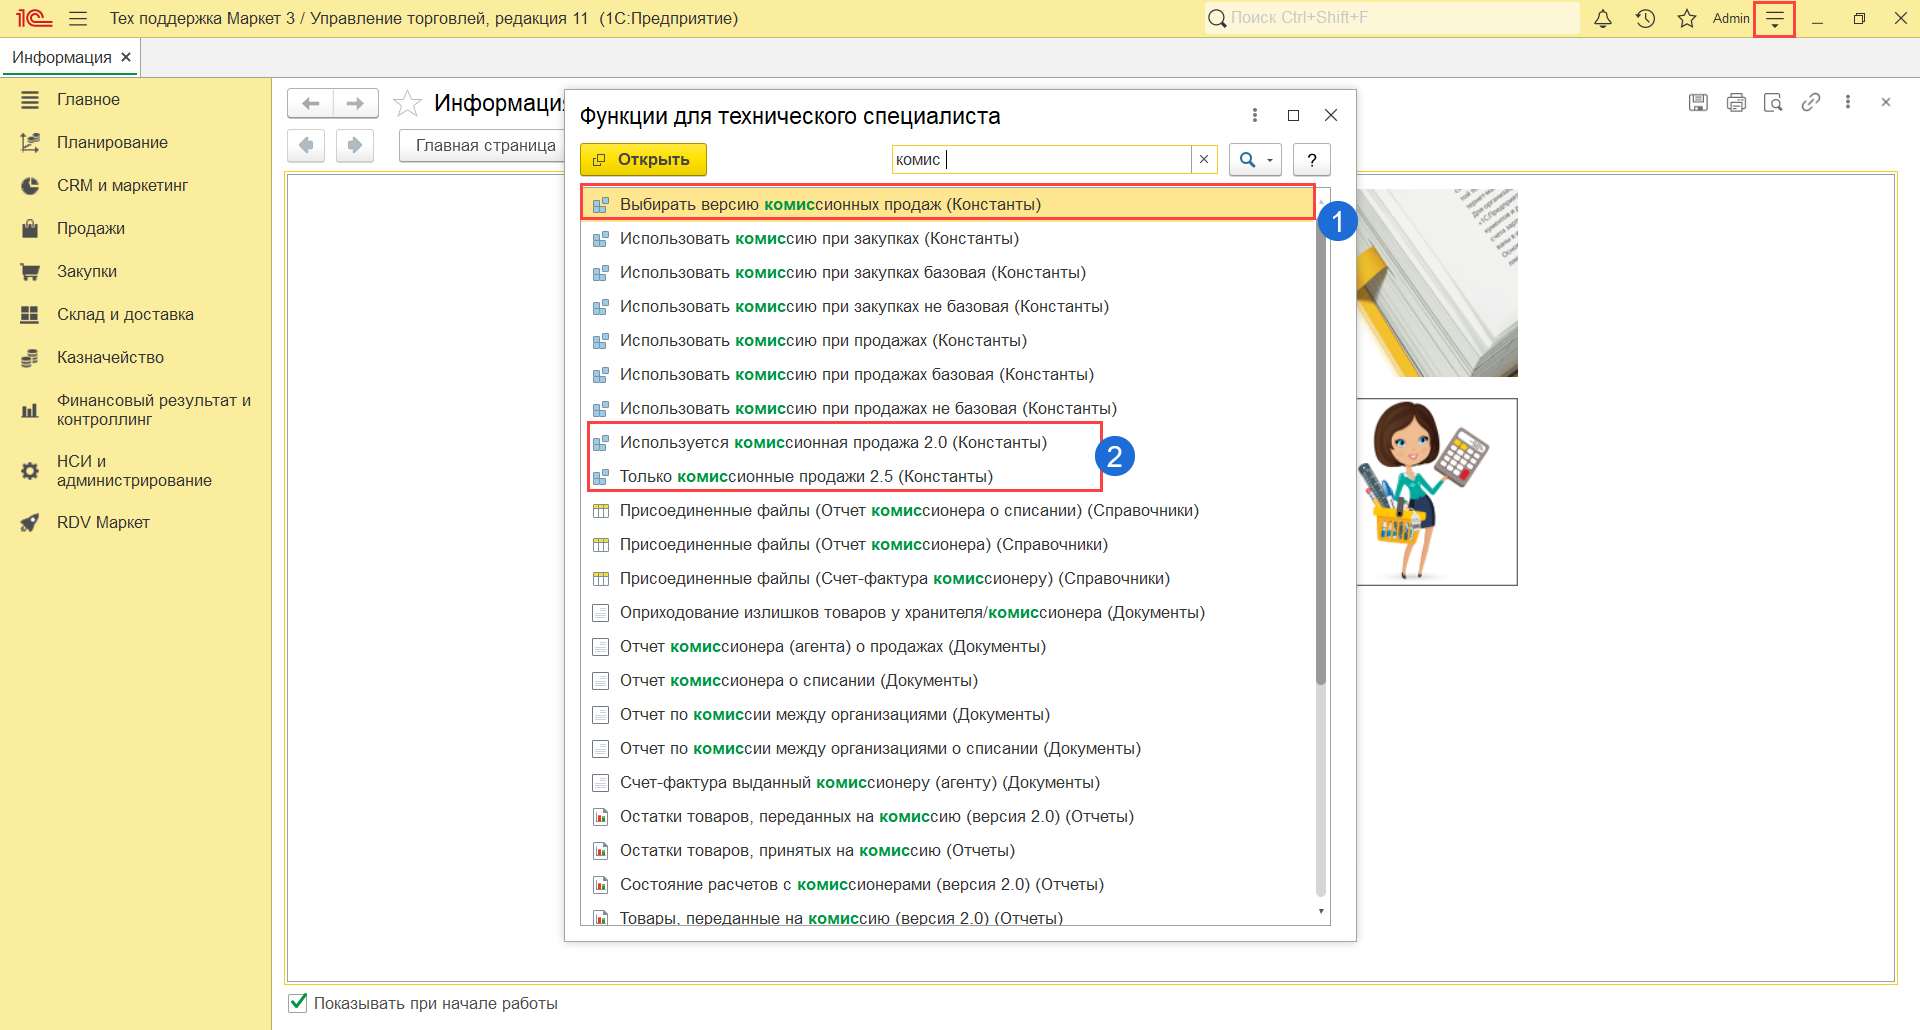Open the service and settings menu icon

point(1774,19)
